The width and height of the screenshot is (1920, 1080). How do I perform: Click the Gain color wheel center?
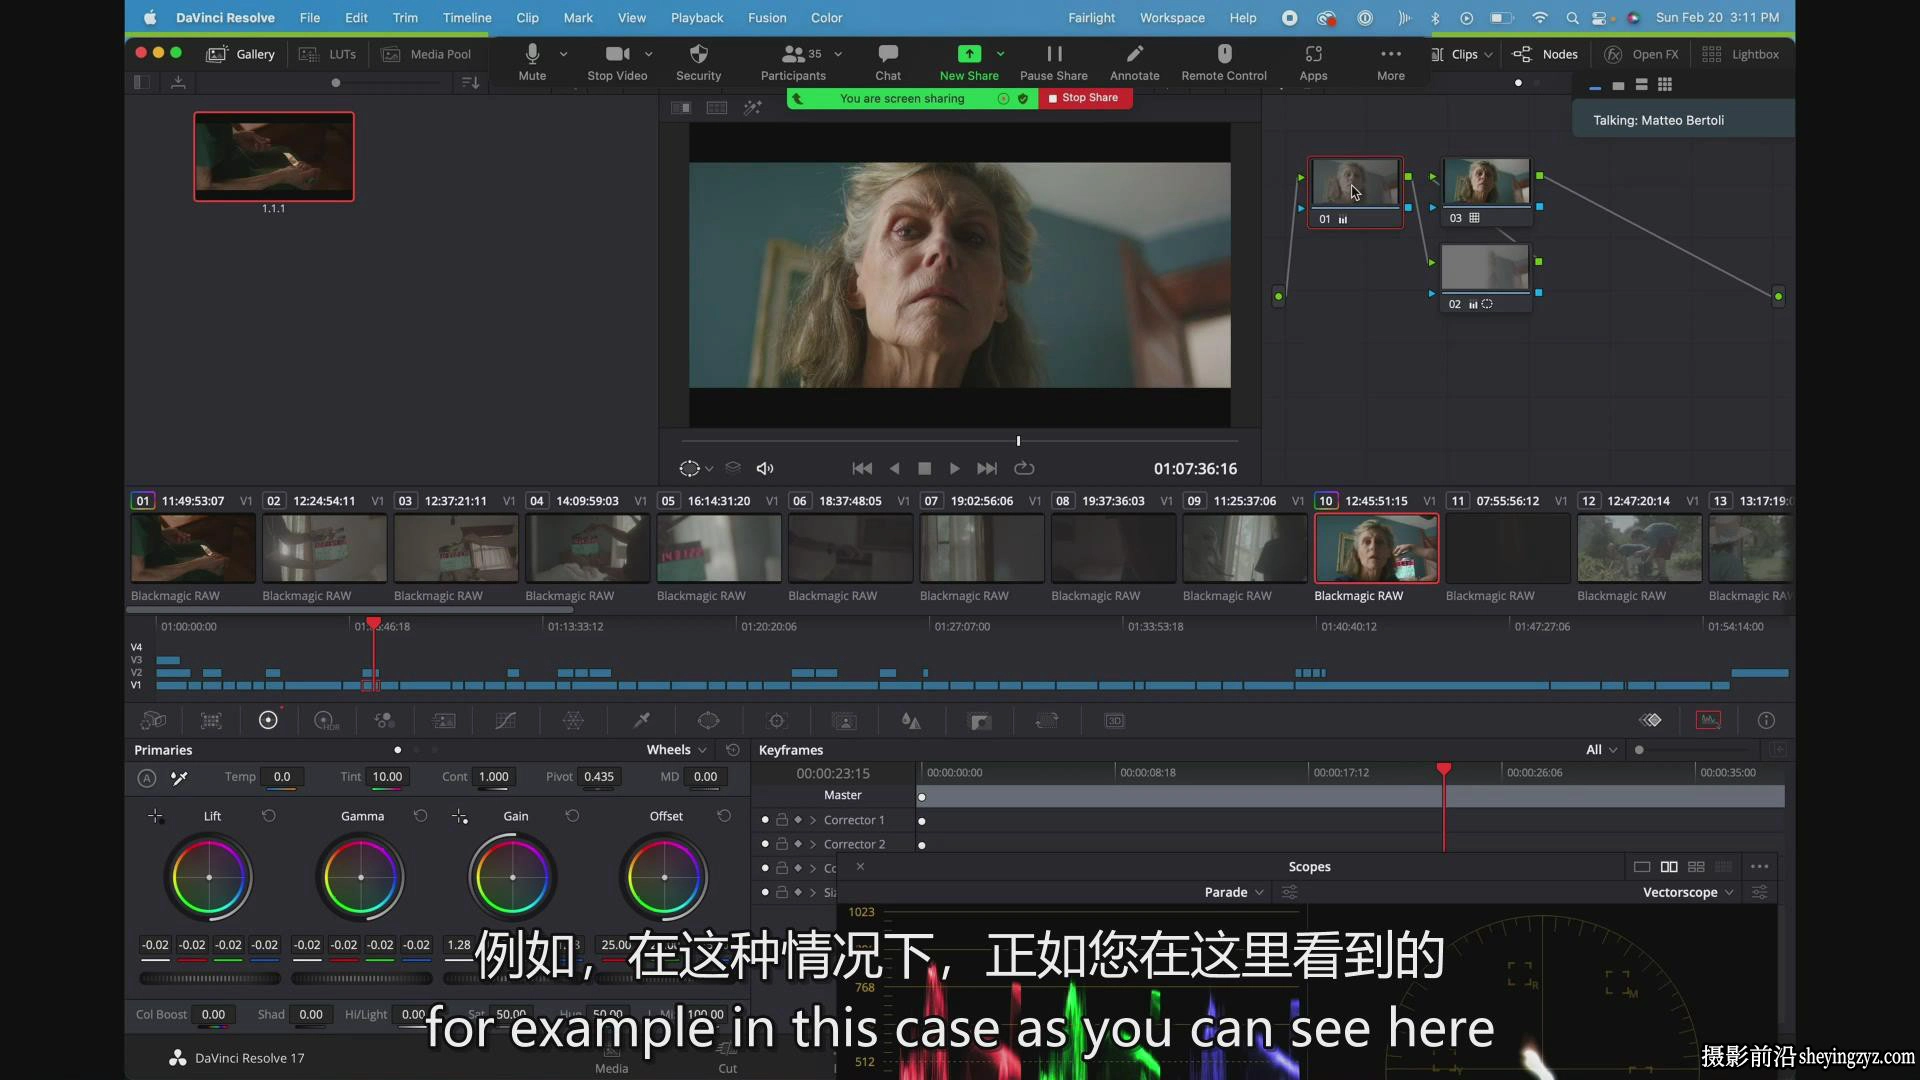click(x=512, y=877)
